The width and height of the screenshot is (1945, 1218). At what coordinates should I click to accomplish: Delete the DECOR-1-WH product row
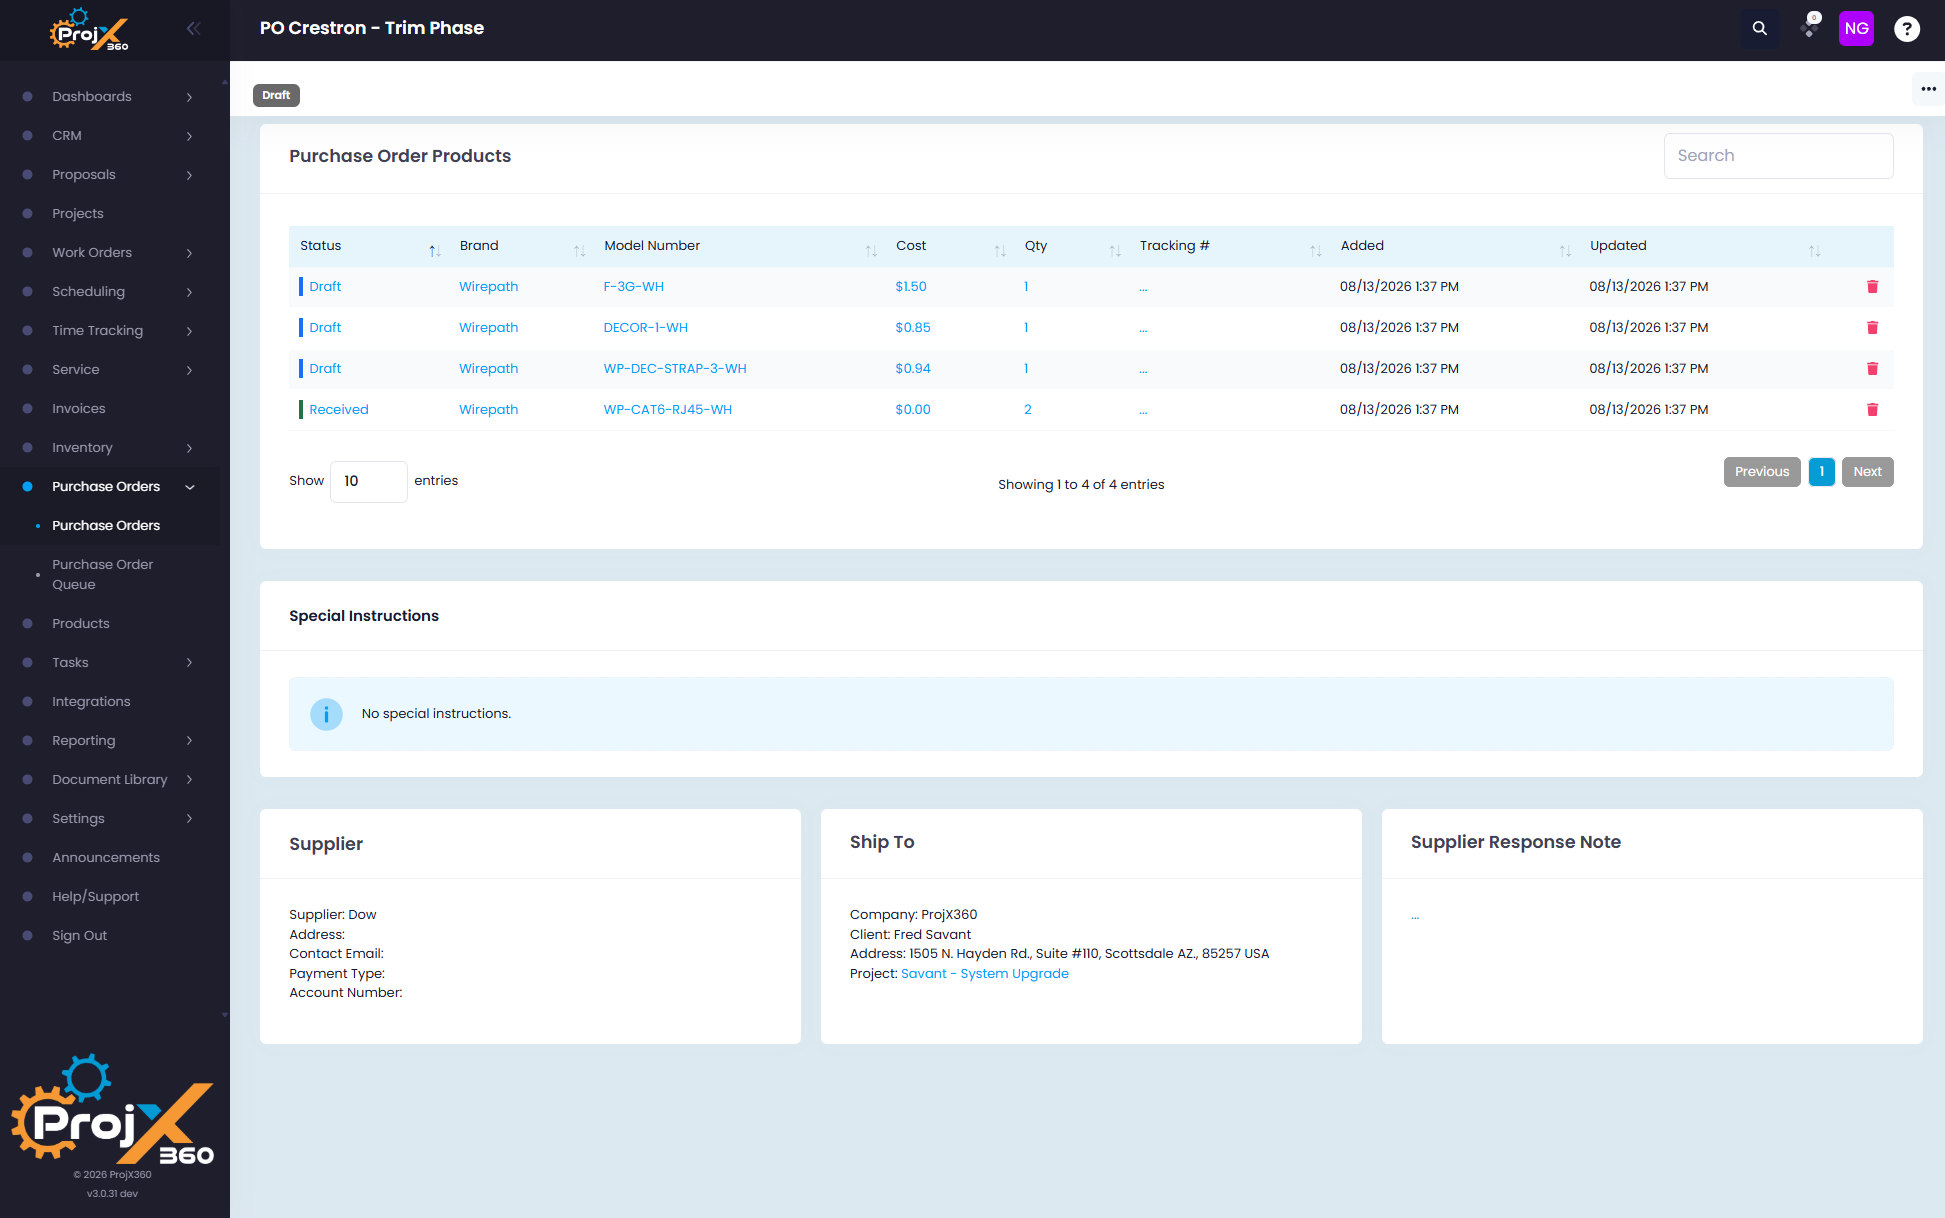[x=1872, y=328]
